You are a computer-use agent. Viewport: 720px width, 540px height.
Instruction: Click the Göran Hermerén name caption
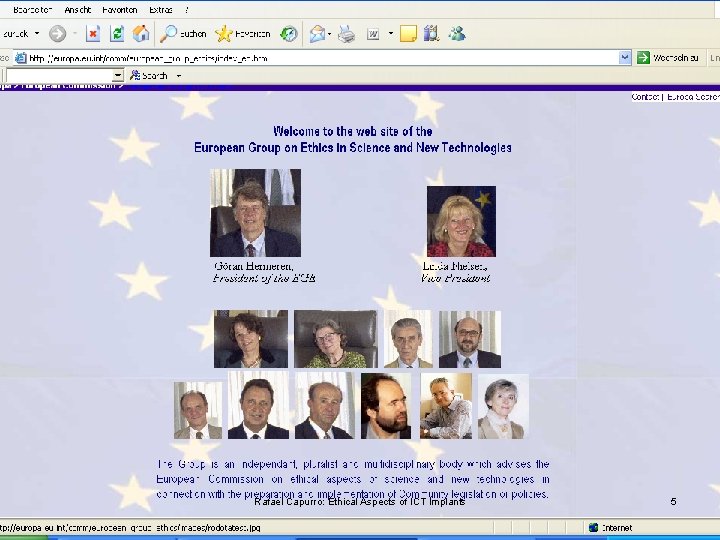(253, 266)
